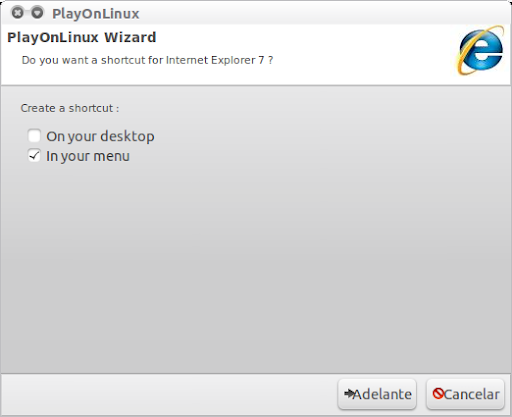Screen dimensions: 512x417
Task: Click the red prohibited icon on Cancelar
Action: tap(438, 394)
